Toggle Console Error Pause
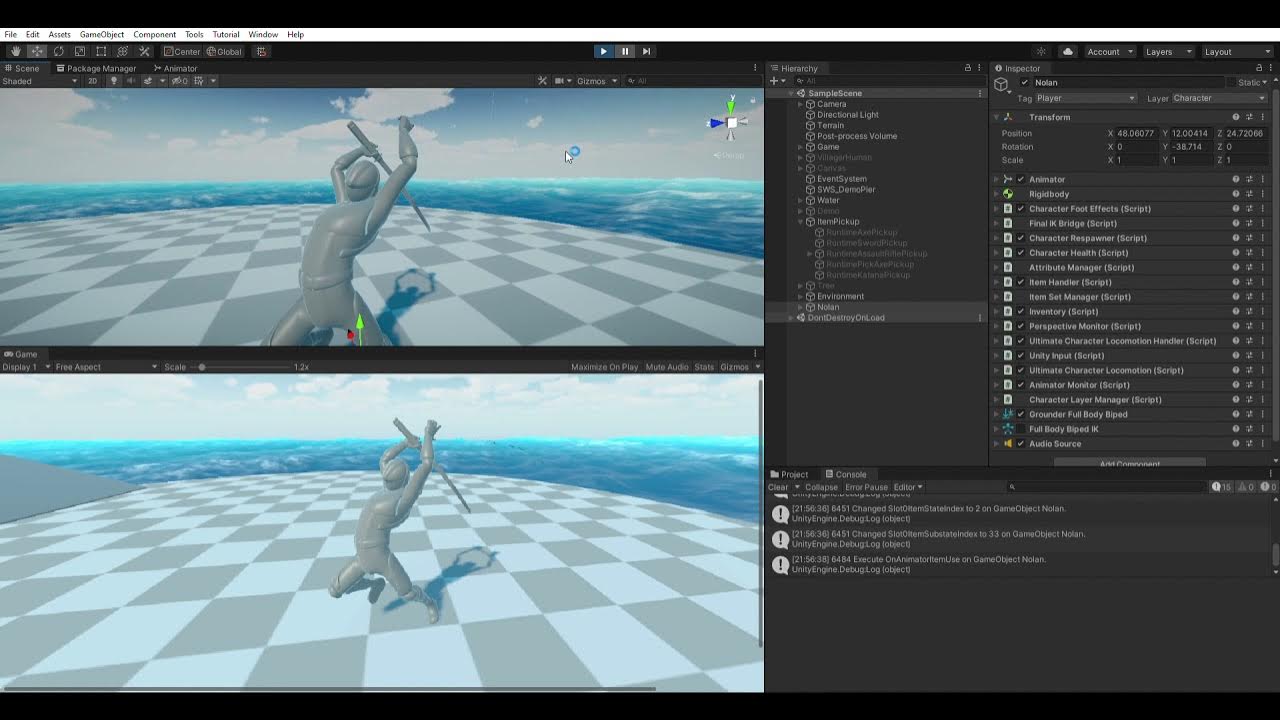The image size is (1280, 720). pos(866,487)
